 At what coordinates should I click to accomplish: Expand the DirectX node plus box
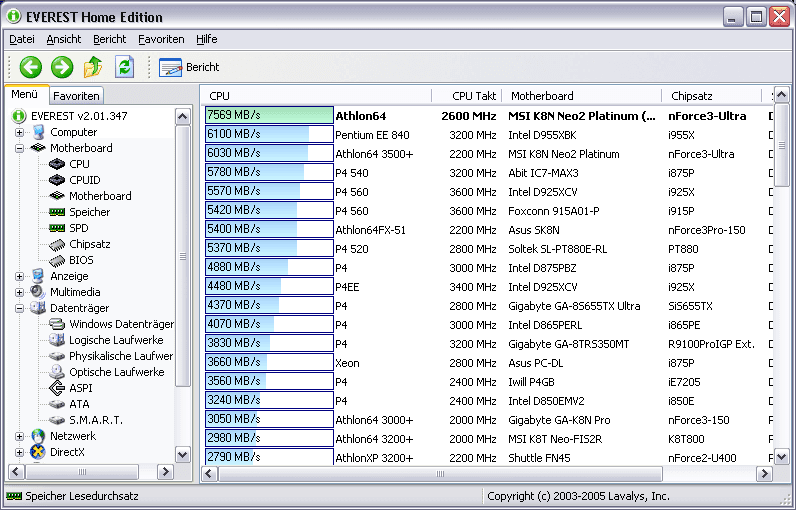19,452
